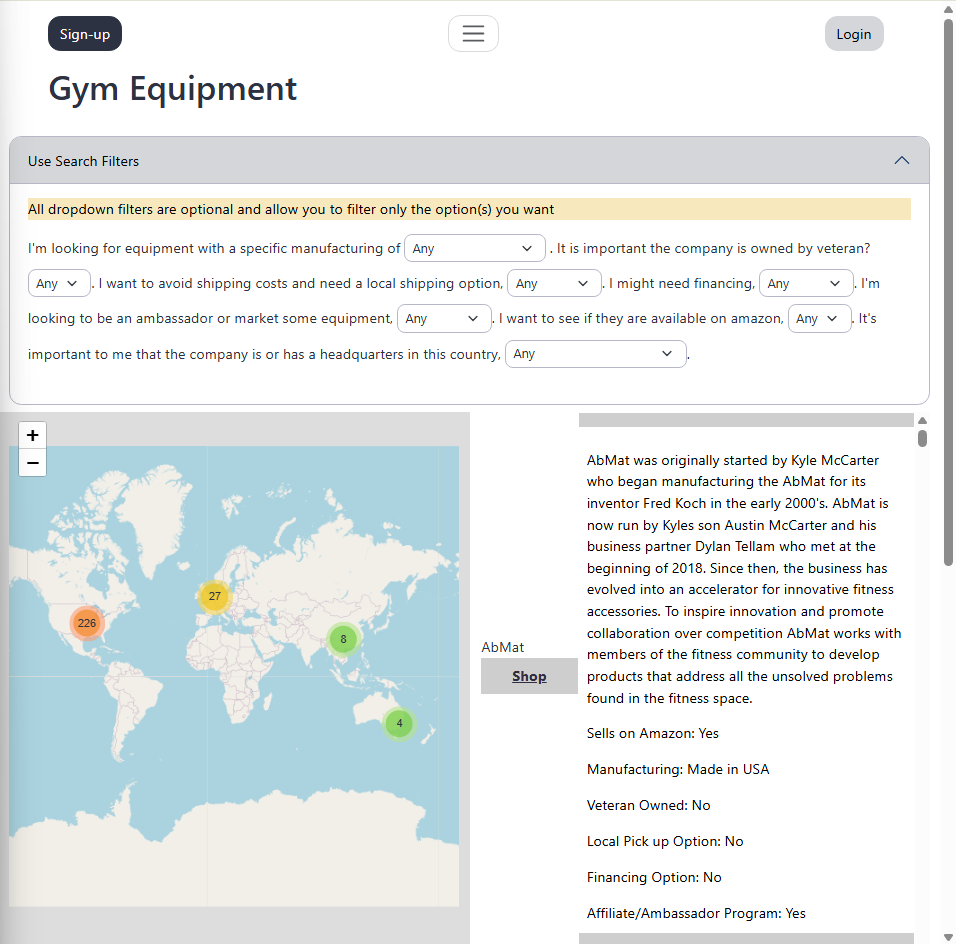The height and width of the screenshot is (944, 956).
Task: Click the Sign-up button
Action: click(85, 34)
